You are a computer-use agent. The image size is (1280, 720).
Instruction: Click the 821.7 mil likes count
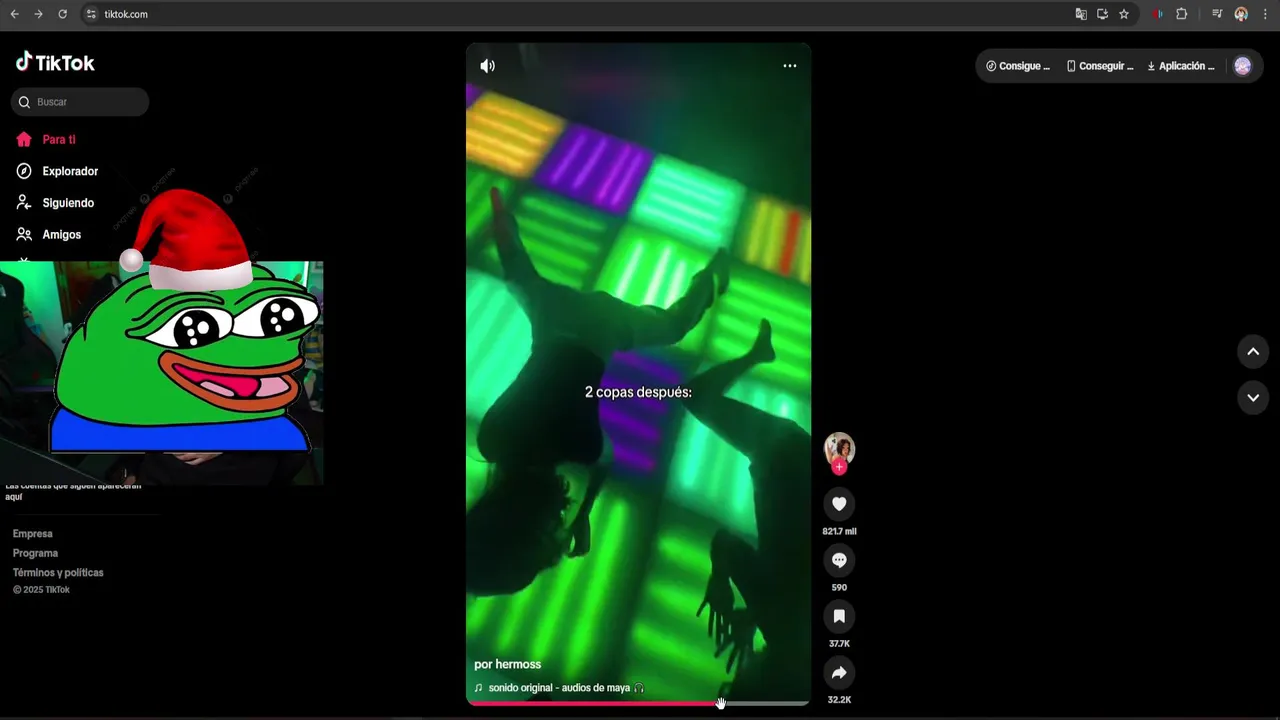point(839,531)
